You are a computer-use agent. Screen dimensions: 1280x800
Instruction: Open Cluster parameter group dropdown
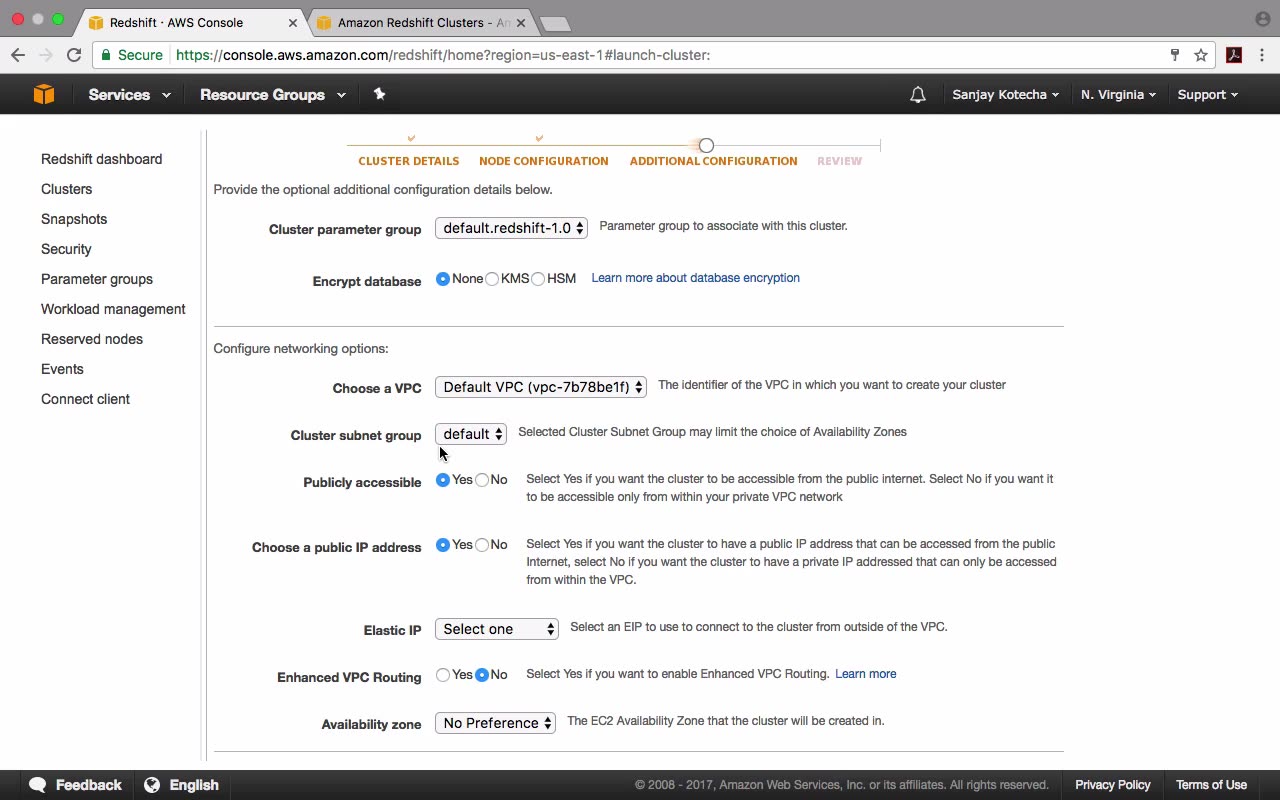pyautogui.click(x=511, y=228)
